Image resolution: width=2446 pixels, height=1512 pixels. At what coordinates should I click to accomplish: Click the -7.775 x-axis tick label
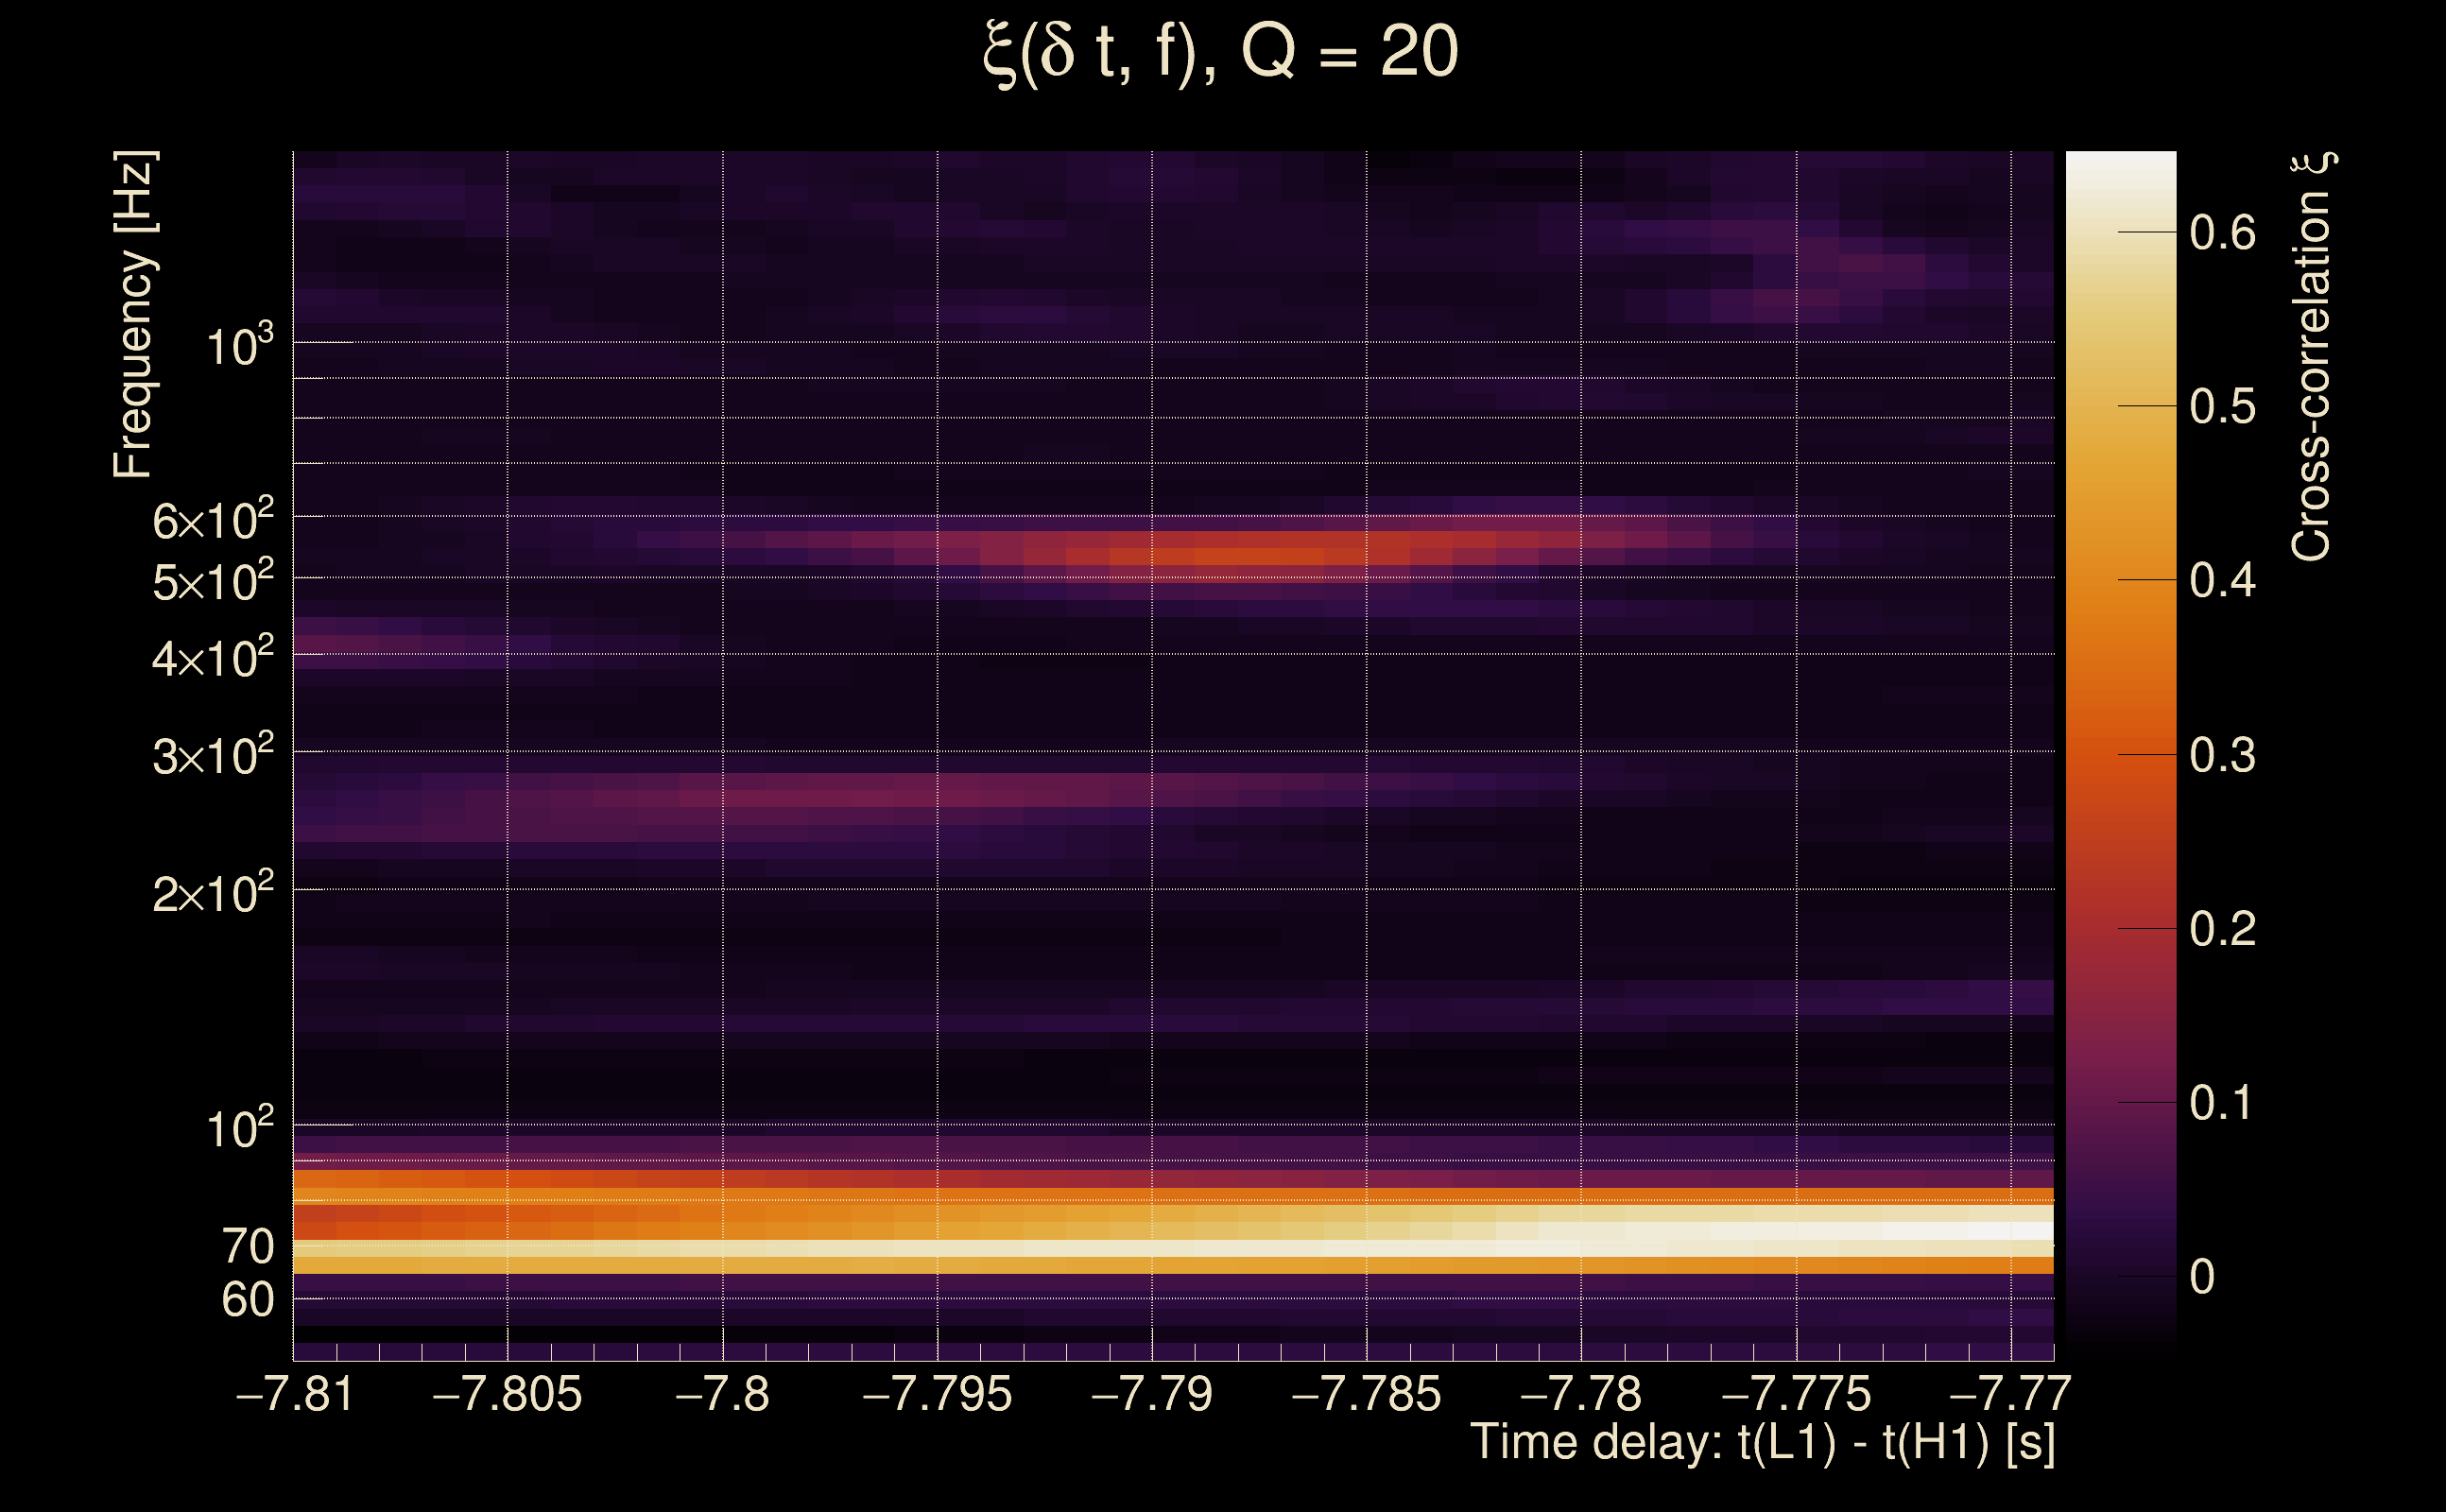tap(1796, 1394)
